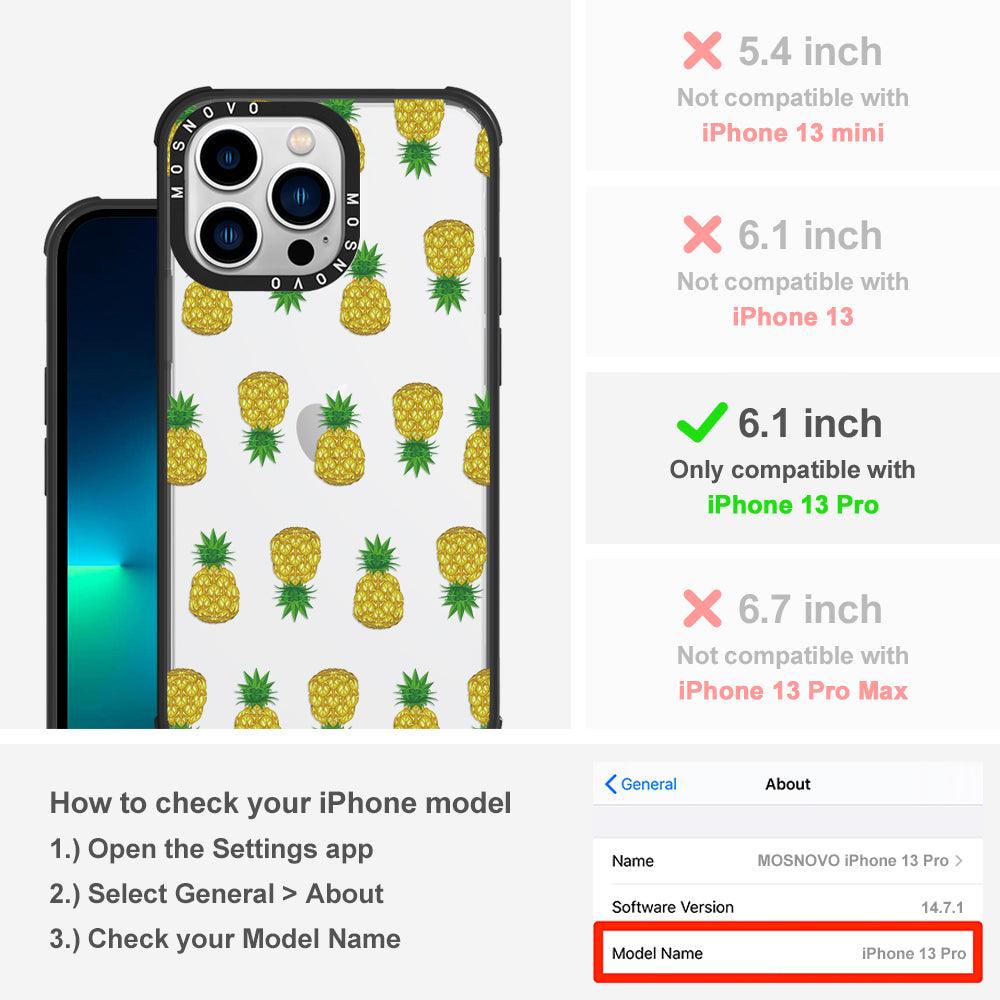Image resolution: width=1000 pixels, height=1000 pixels.
Task: Open the Software Version row
Action: point(788,906)
